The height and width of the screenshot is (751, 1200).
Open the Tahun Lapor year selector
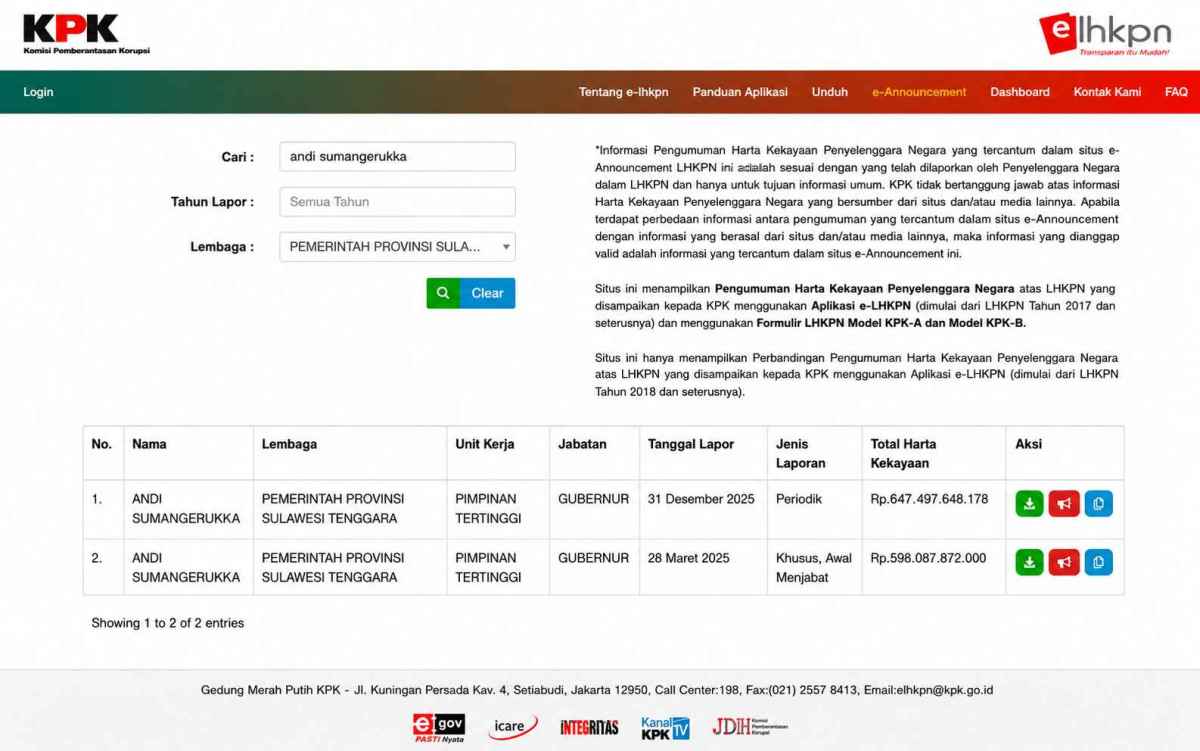(x=397, y=201)
